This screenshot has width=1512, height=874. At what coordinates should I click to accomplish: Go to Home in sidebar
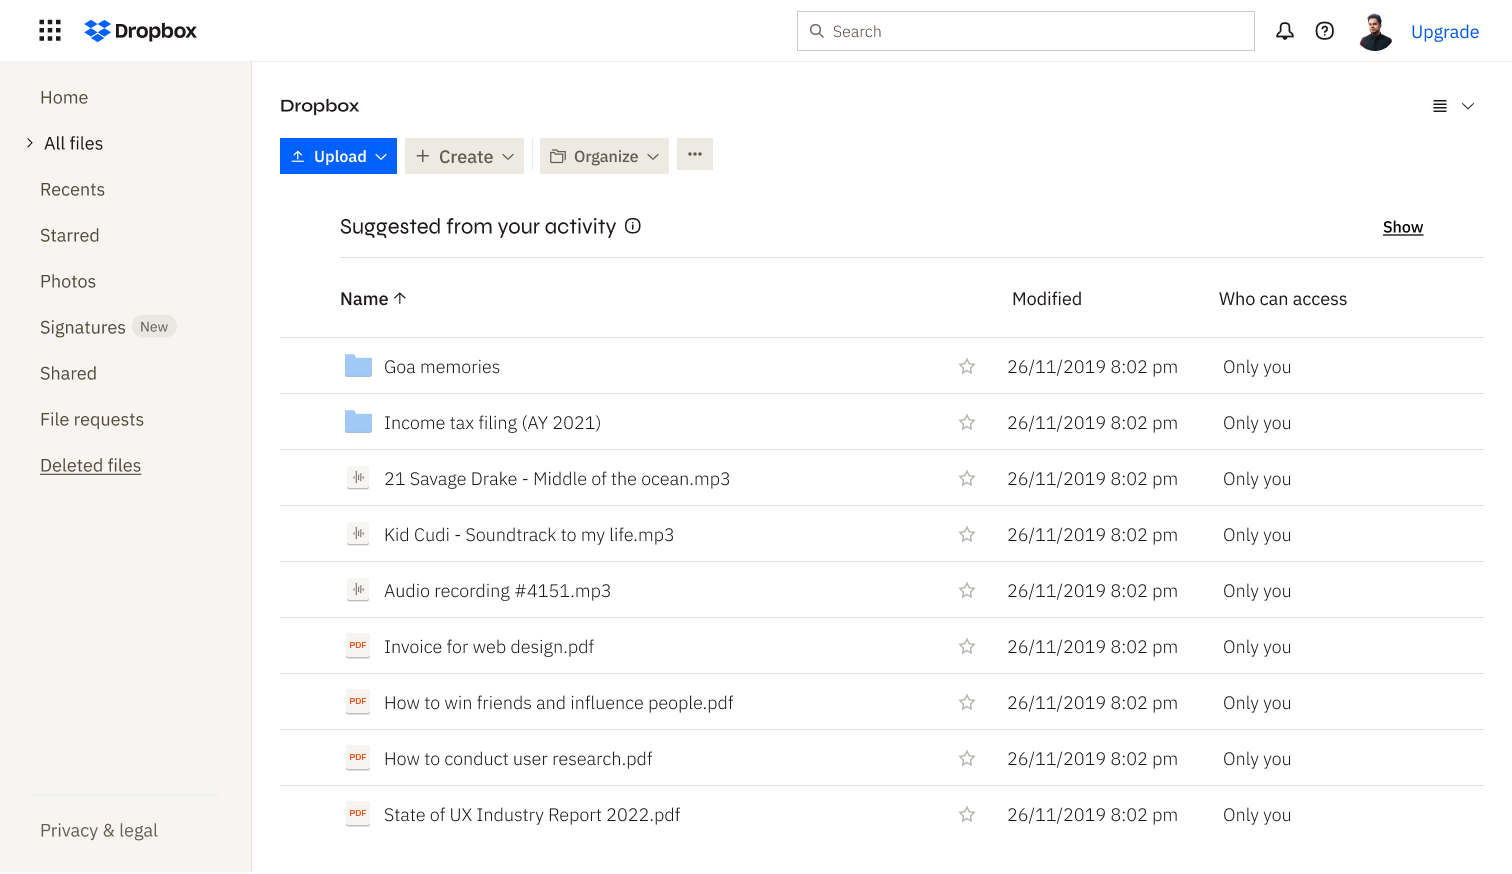pyautogui.click(x=64, y=97)
